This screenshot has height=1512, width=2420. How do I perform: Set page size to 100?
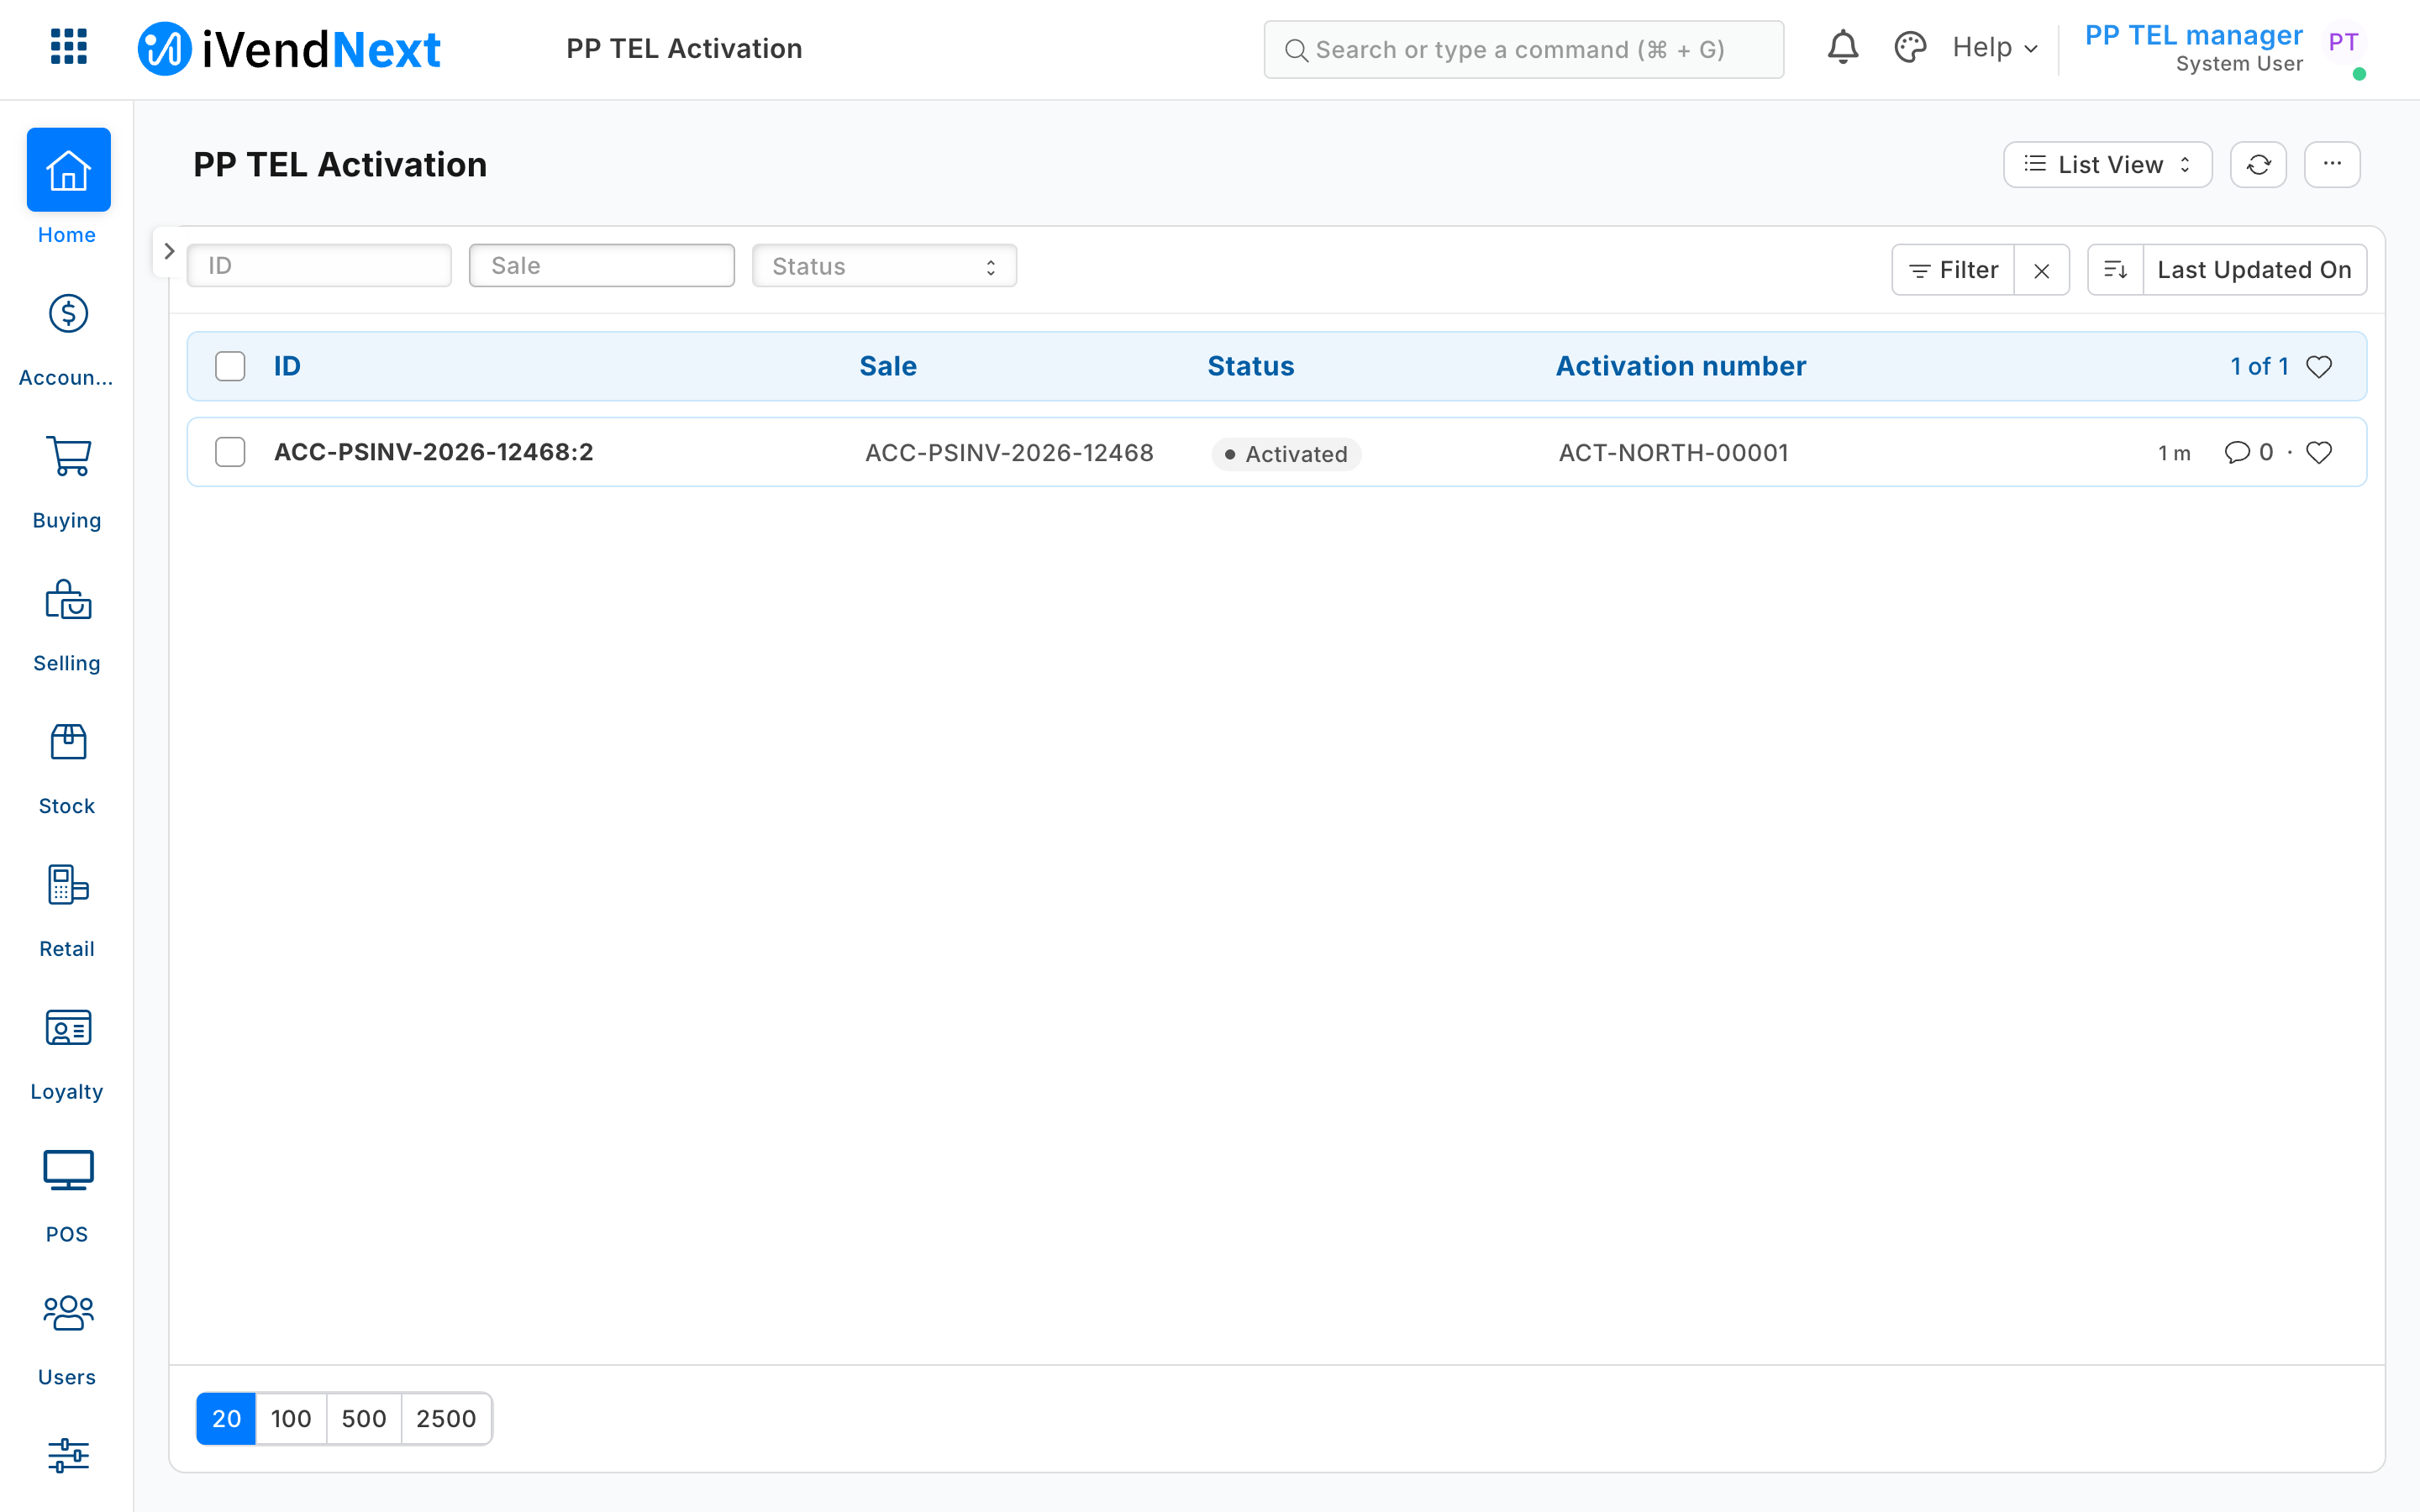coord(291,1418)
